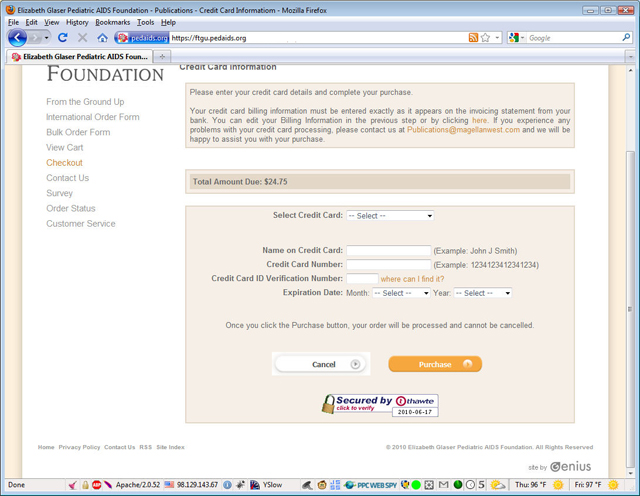The width and height of the screenshot is (640, 496).
Task: Click the mail envelope status icon
Action: click(443, 485)
